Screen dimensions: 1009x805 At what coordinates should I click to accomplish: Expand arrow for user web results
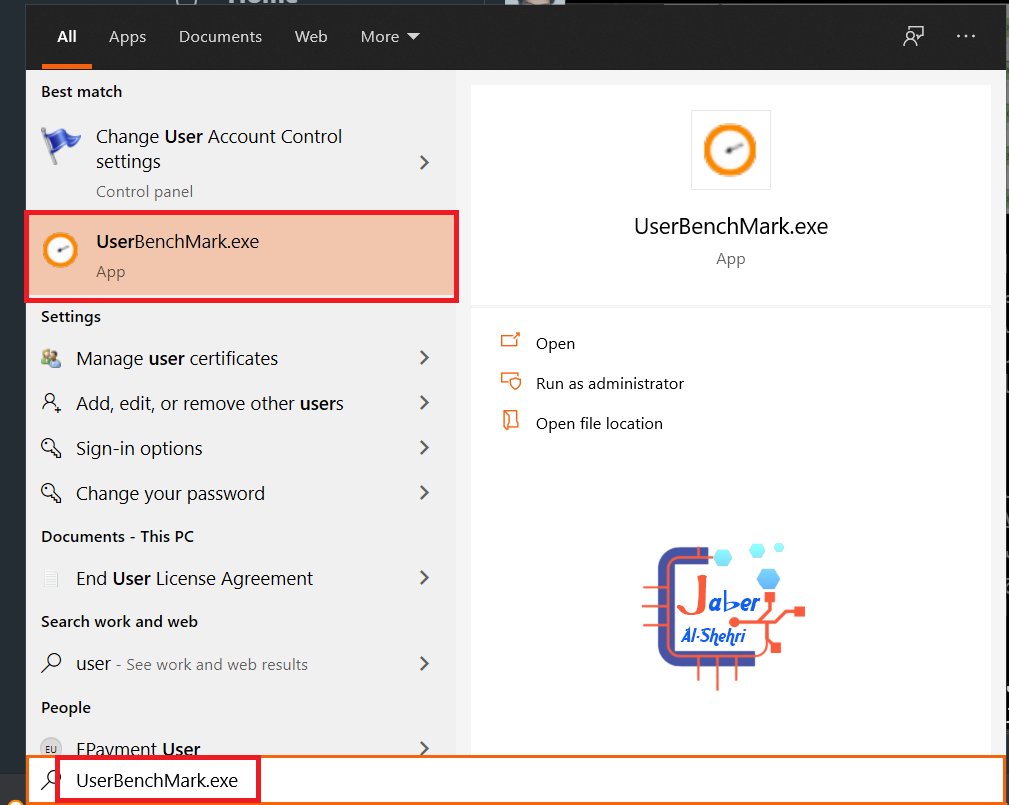[424, 663]
